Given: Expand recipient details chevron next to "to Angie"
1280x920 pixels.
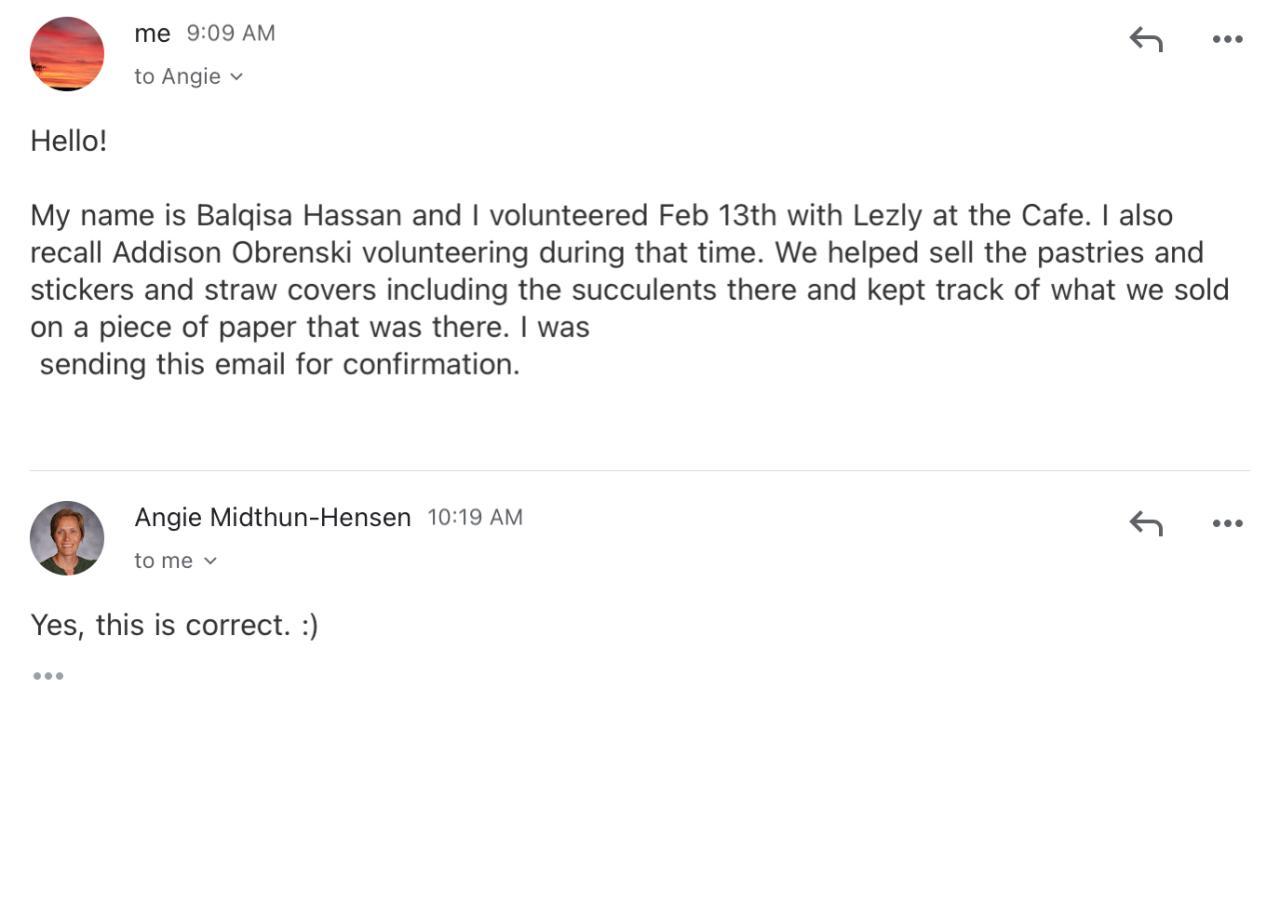Looking at the screenshot, I should click(237, 77).
